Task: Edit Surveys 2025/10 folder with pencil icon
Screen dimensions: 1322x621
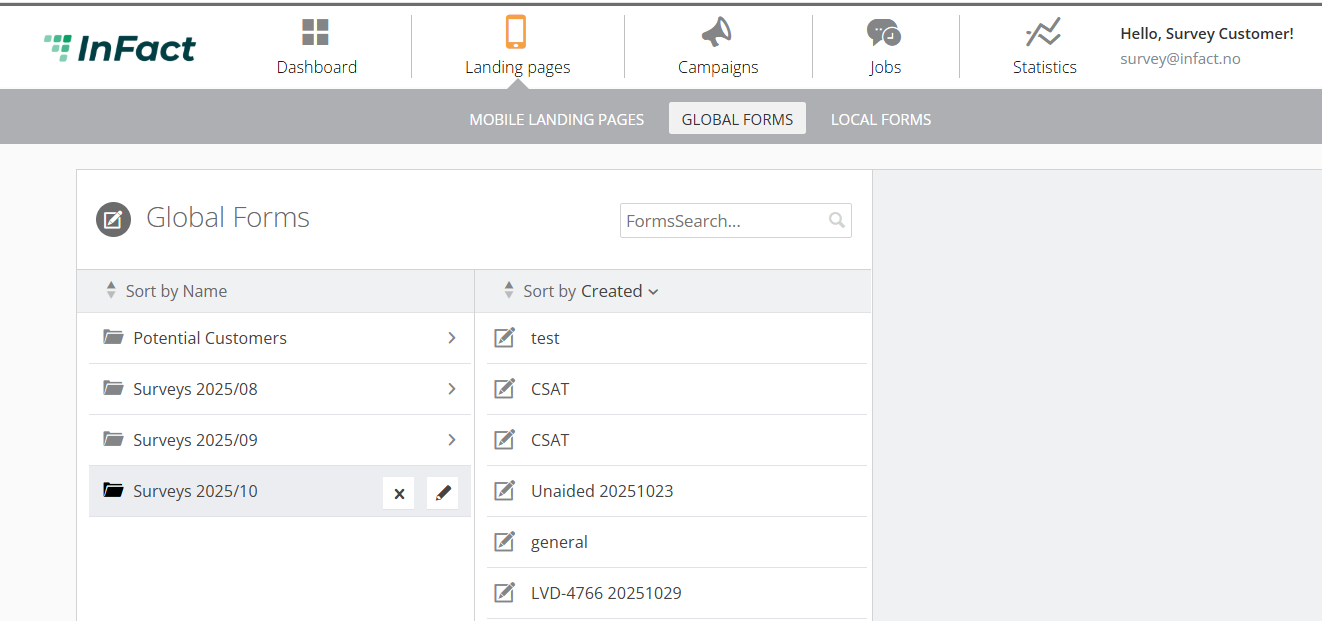Action: click(x=443, y=493)
